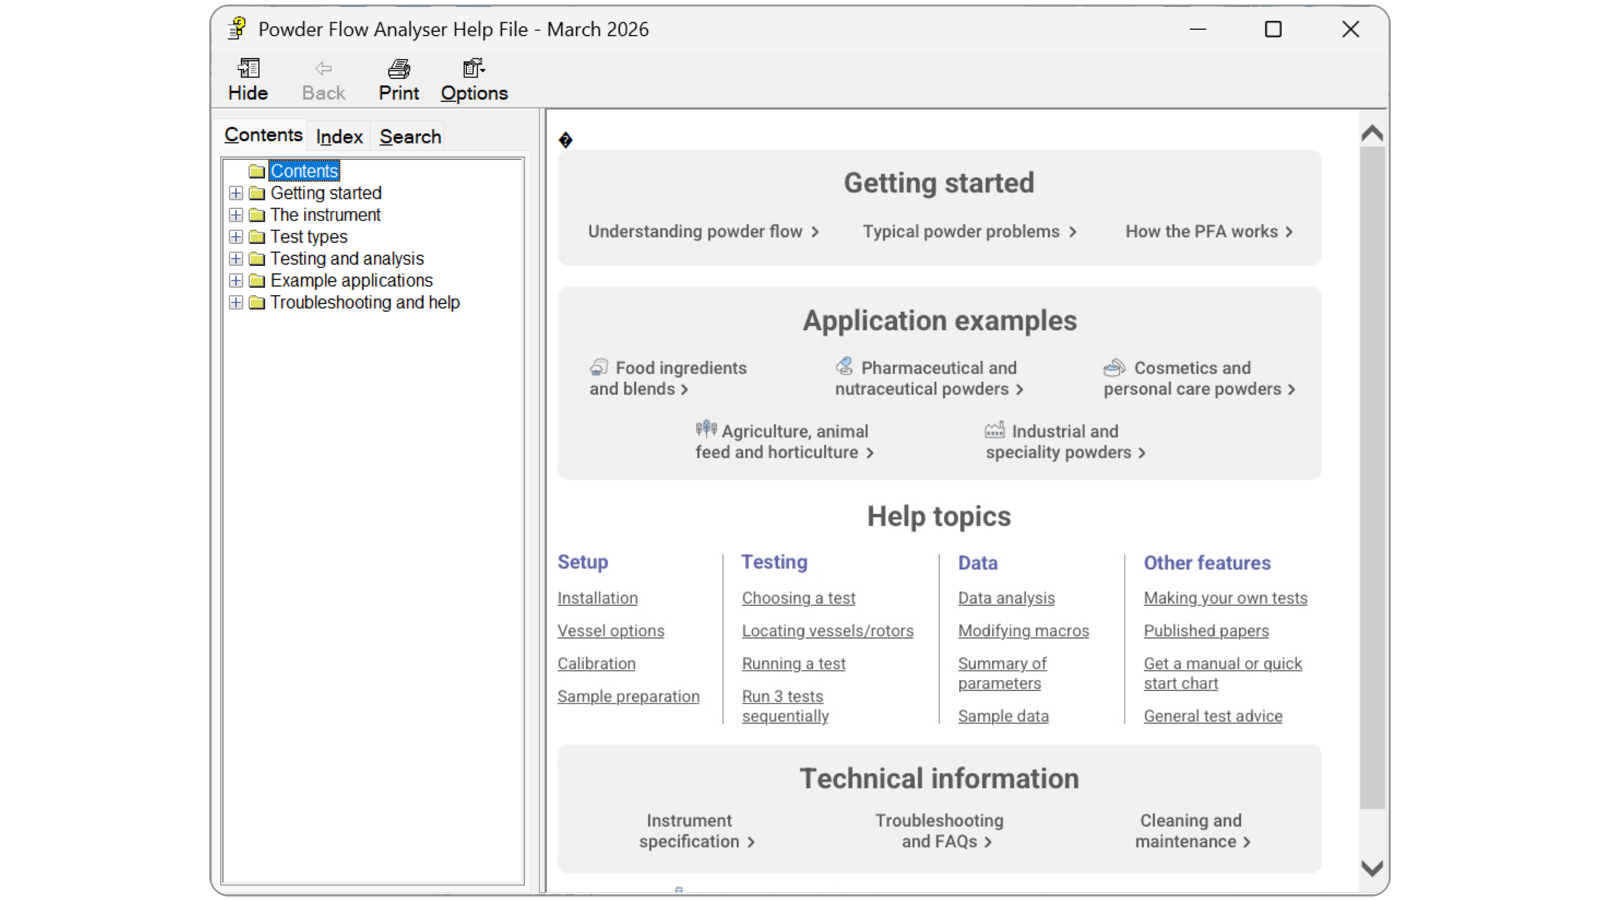Click the vertical scrollbar thumb in help pane
The image size is (1600, 900).
pos(1372,478)
